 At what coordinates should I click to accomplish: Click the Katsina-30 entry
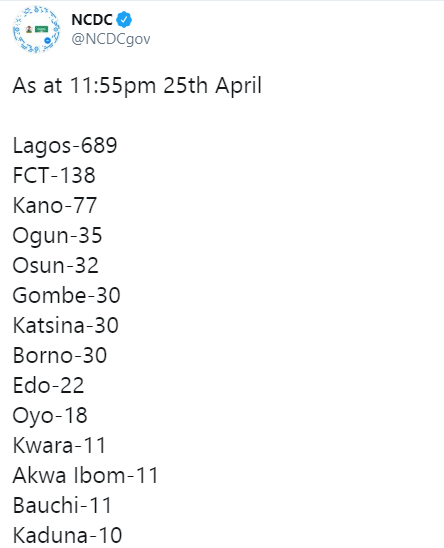(66, 325)
